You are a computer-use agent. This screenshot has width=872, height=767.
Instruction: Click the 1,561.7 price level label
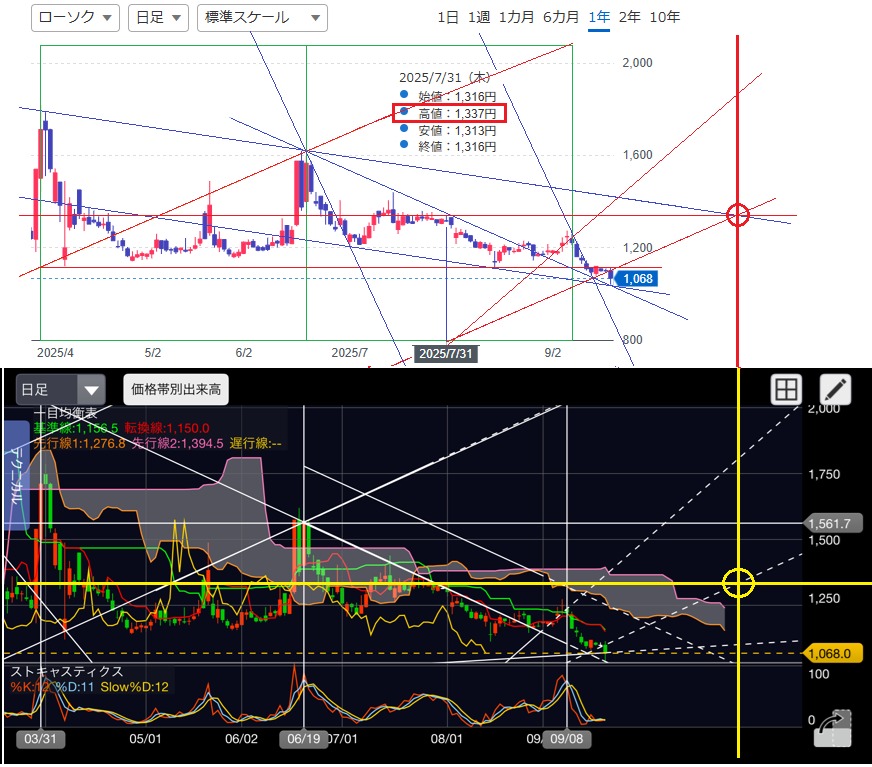point(831,523)
